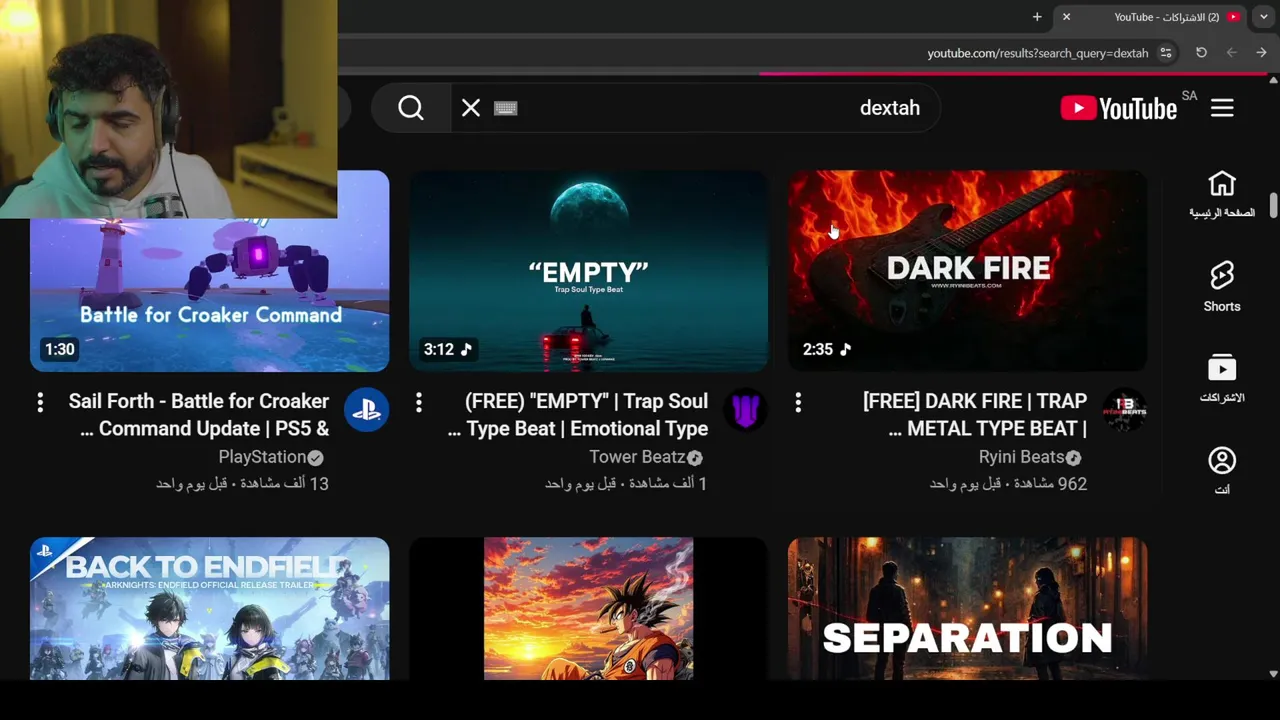This screenshot has width=1280, height=720.
Task: Open options menu for EMPTY video
Action: click(419, 402)
